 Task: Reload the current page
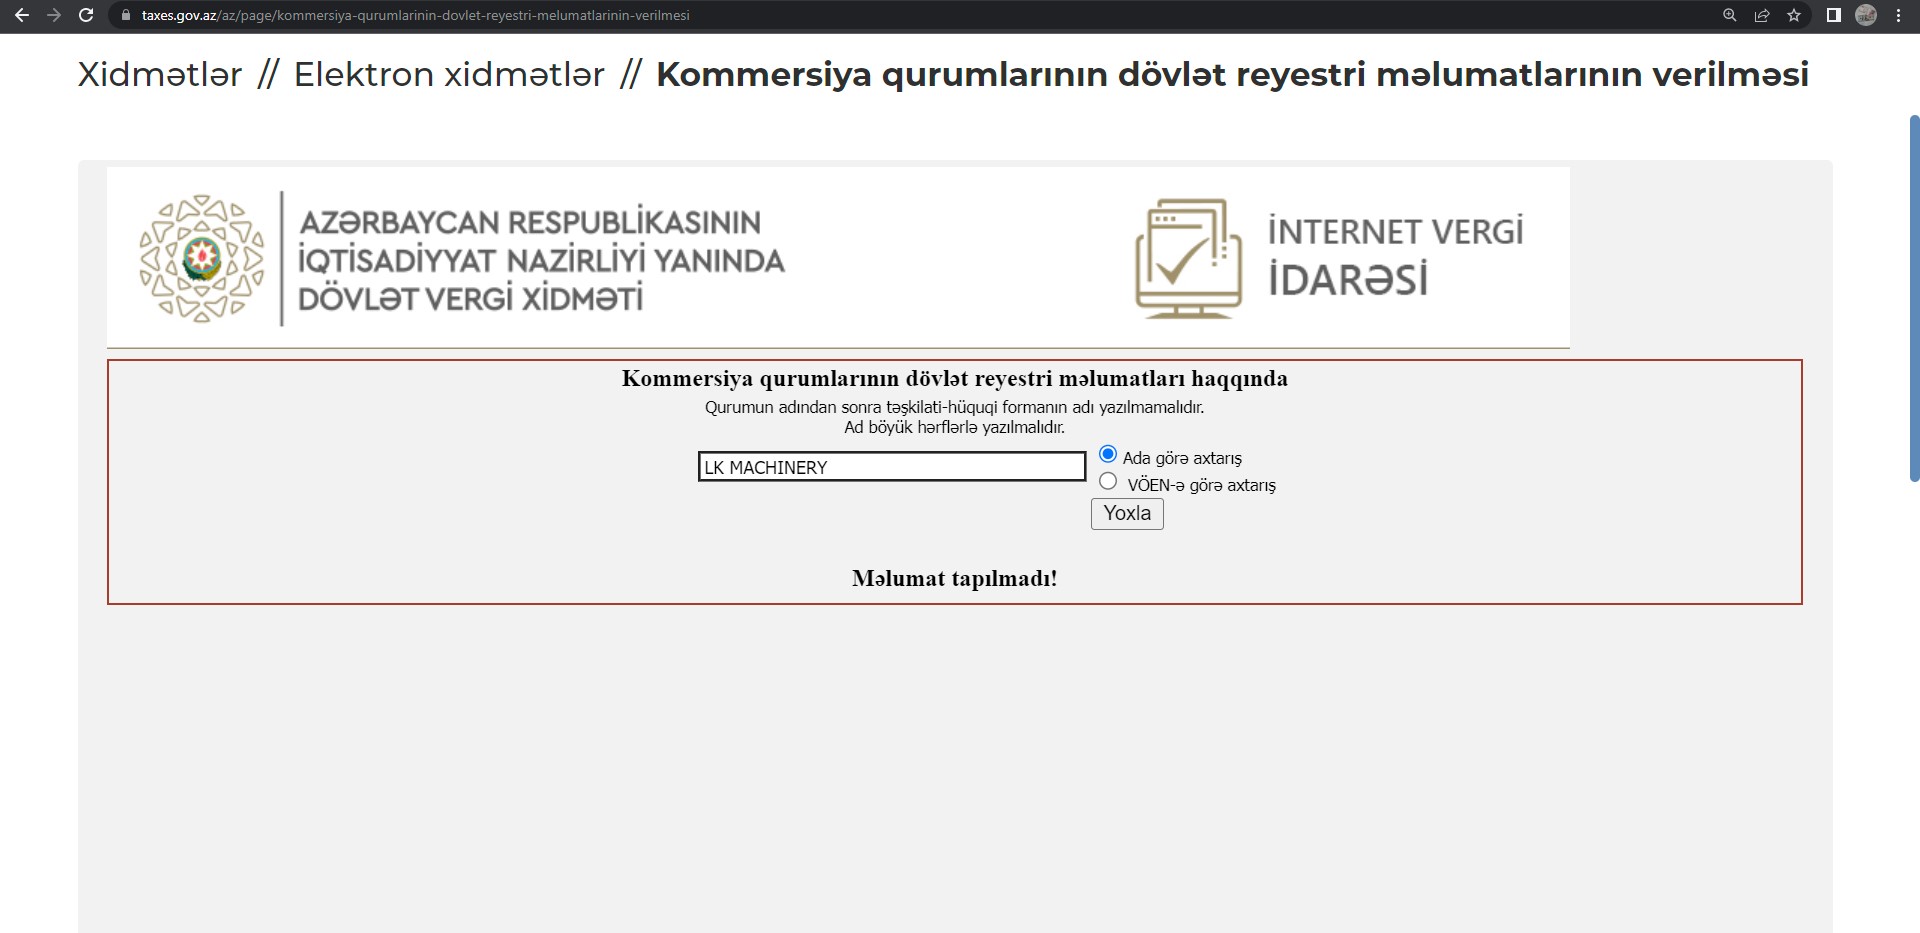86,15
